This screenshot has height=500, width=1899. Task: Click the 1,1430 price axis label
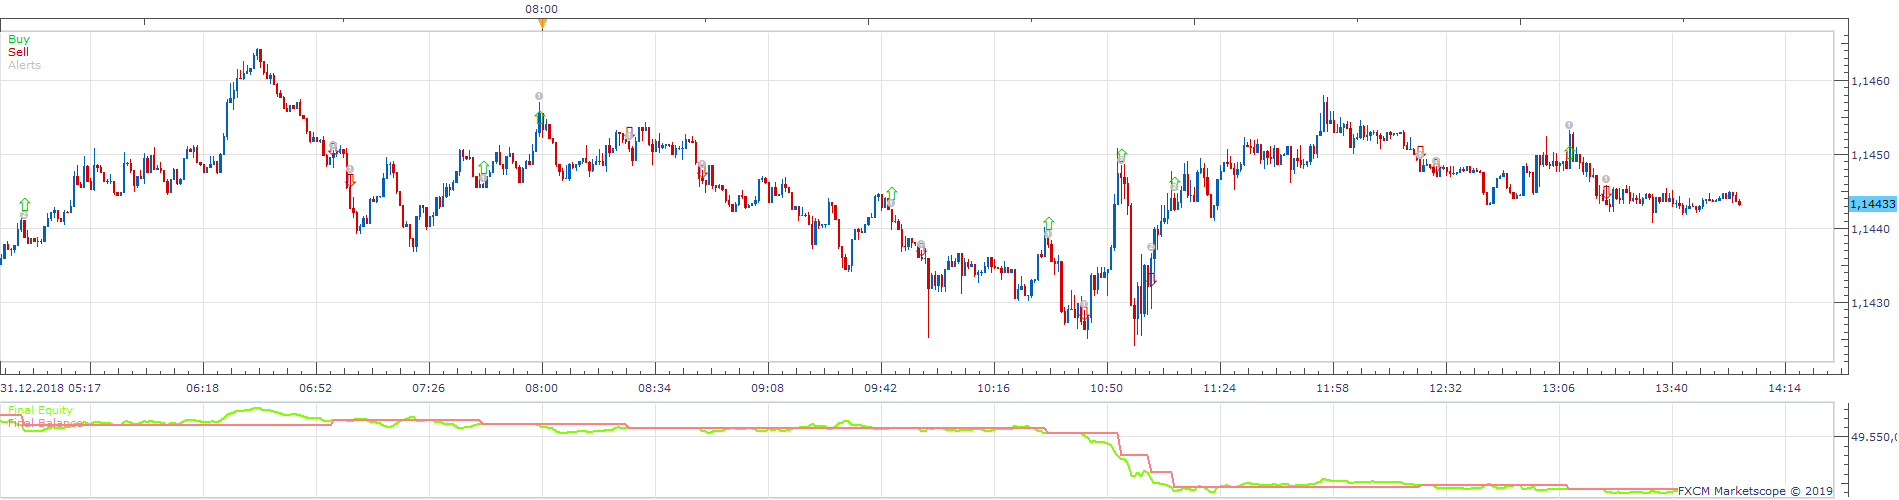1871,303
